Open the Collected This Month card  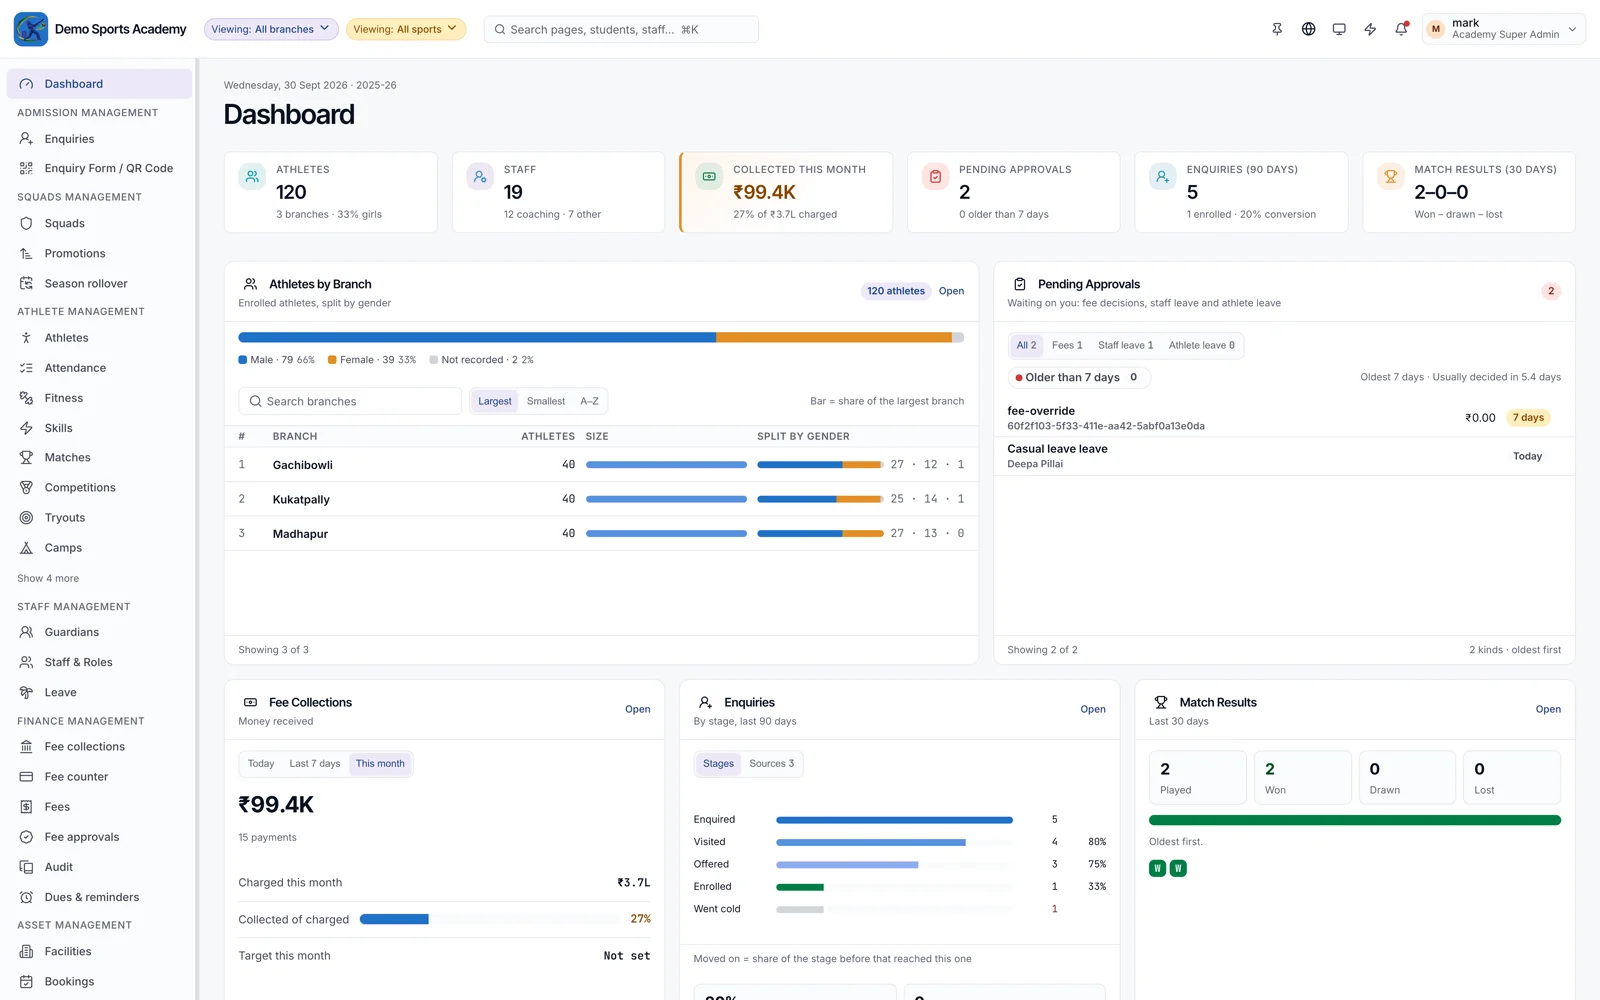(786, 192)
